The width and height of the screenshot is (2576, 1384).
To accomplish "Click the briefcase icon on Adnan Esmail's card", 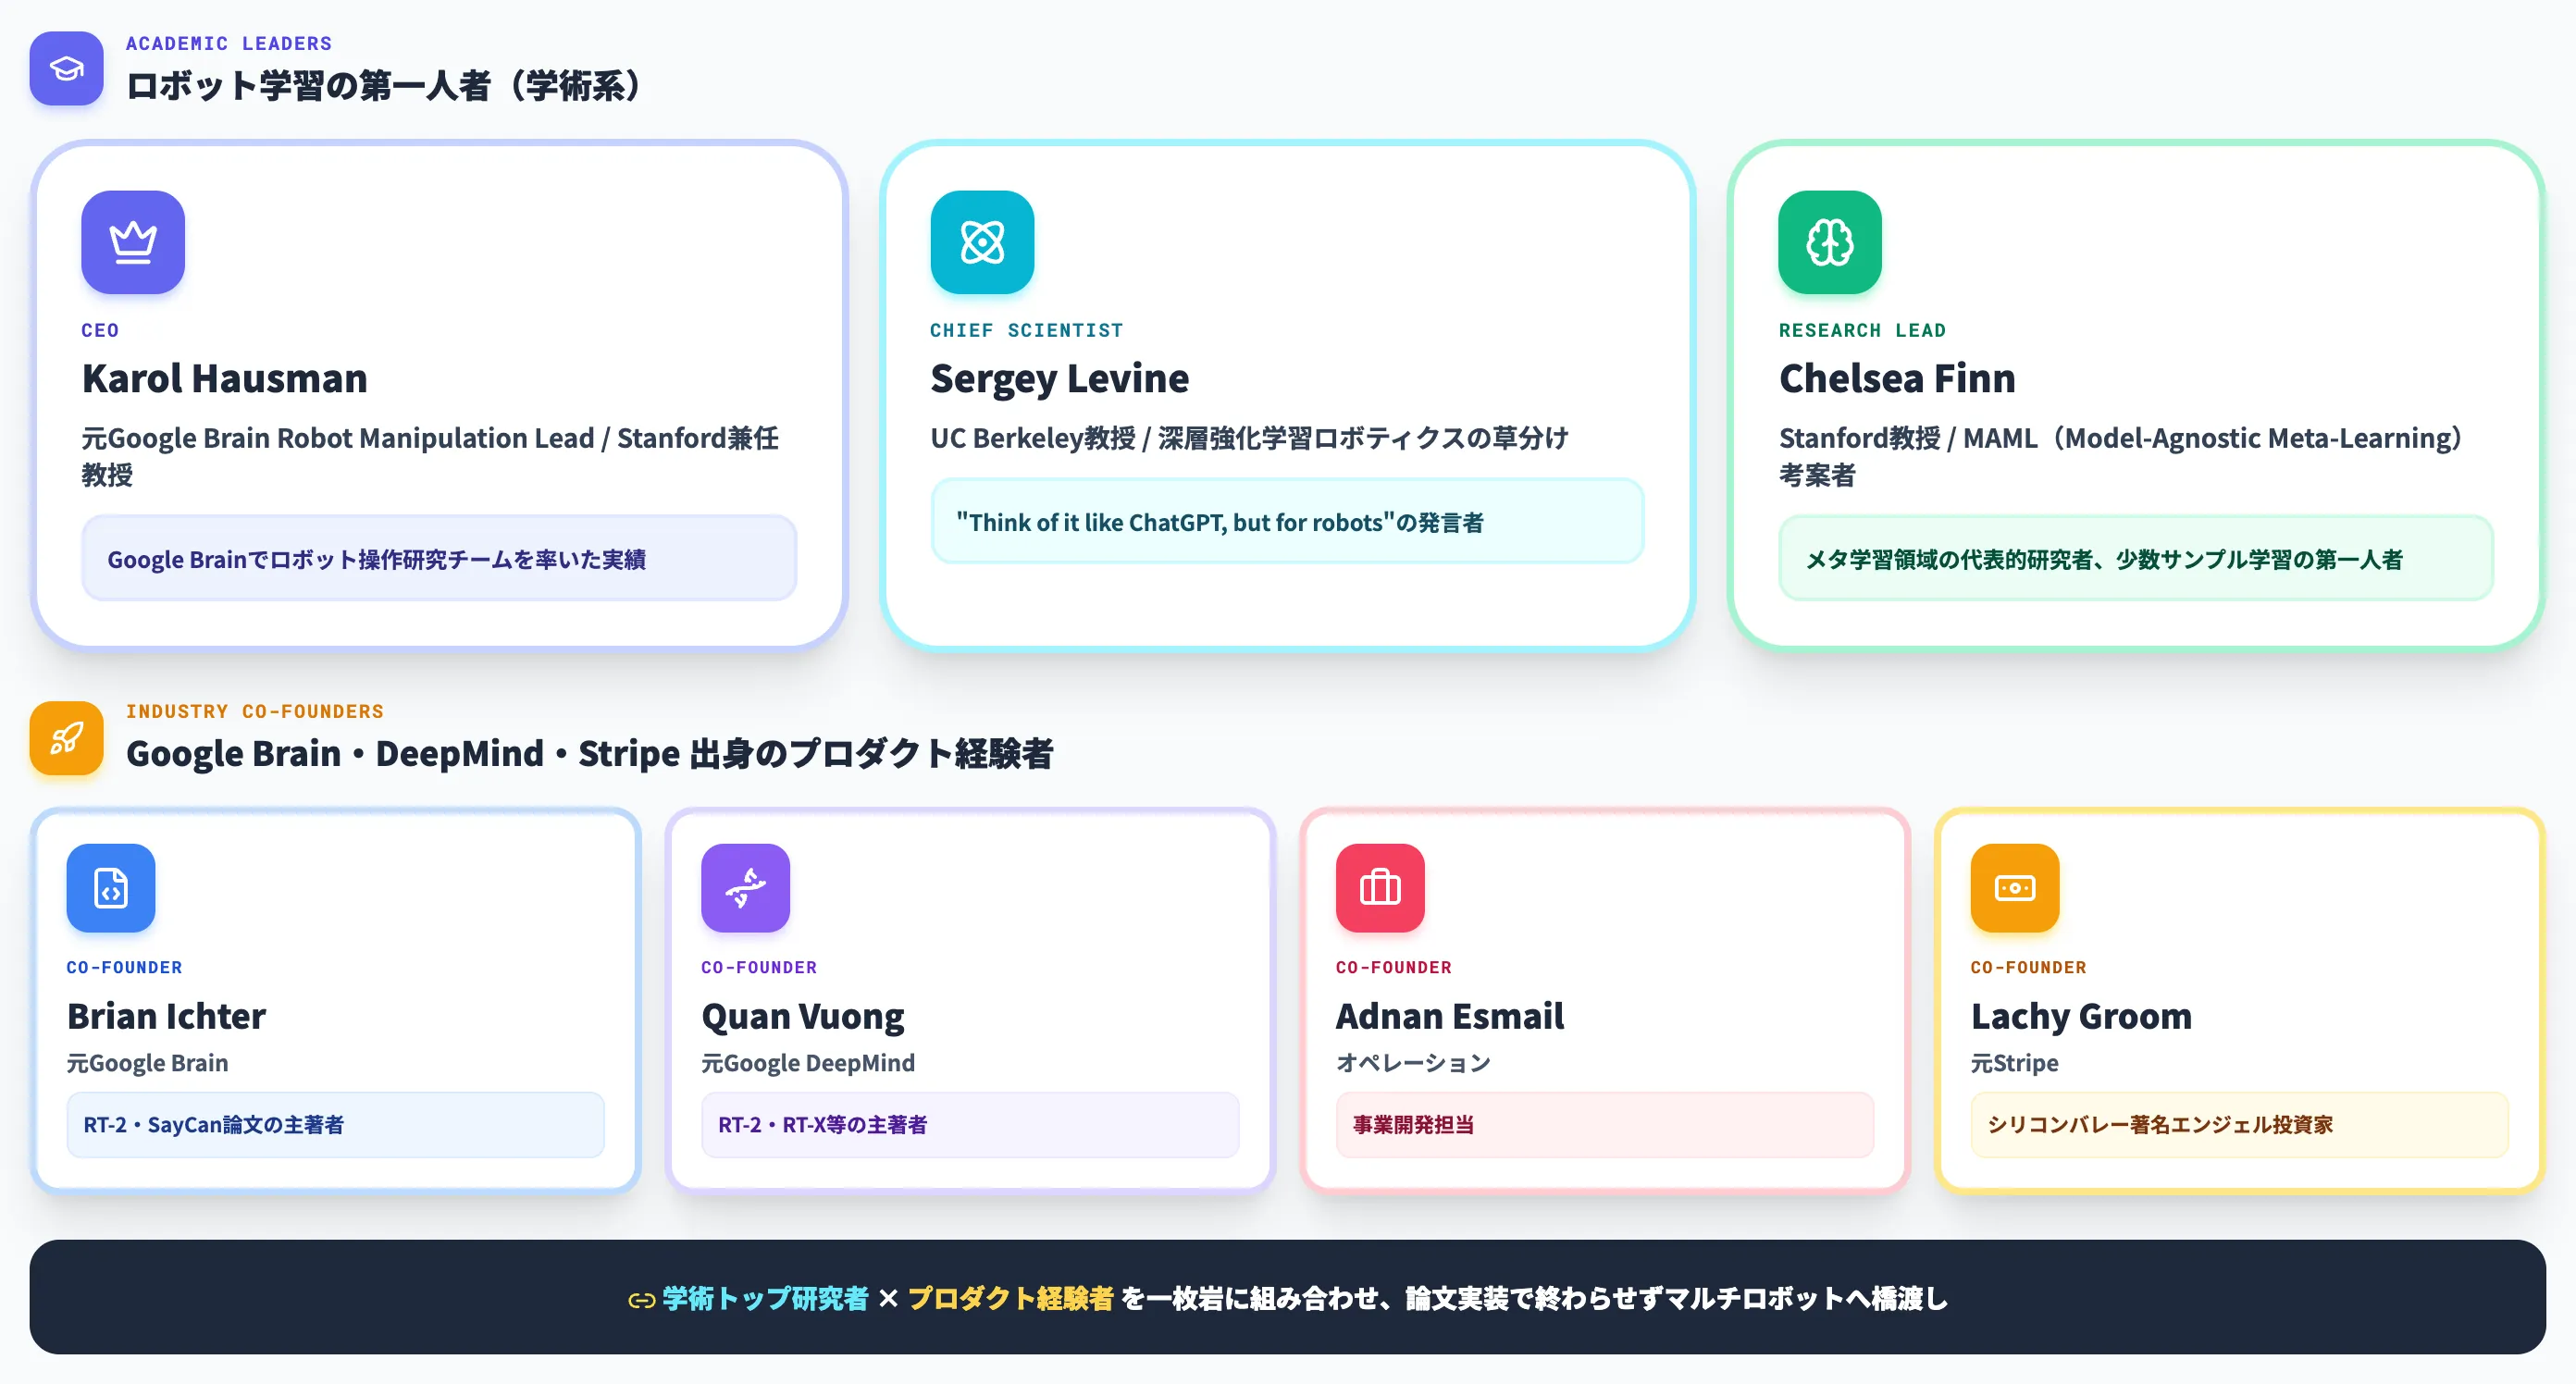I will [x=1380, y=888].
